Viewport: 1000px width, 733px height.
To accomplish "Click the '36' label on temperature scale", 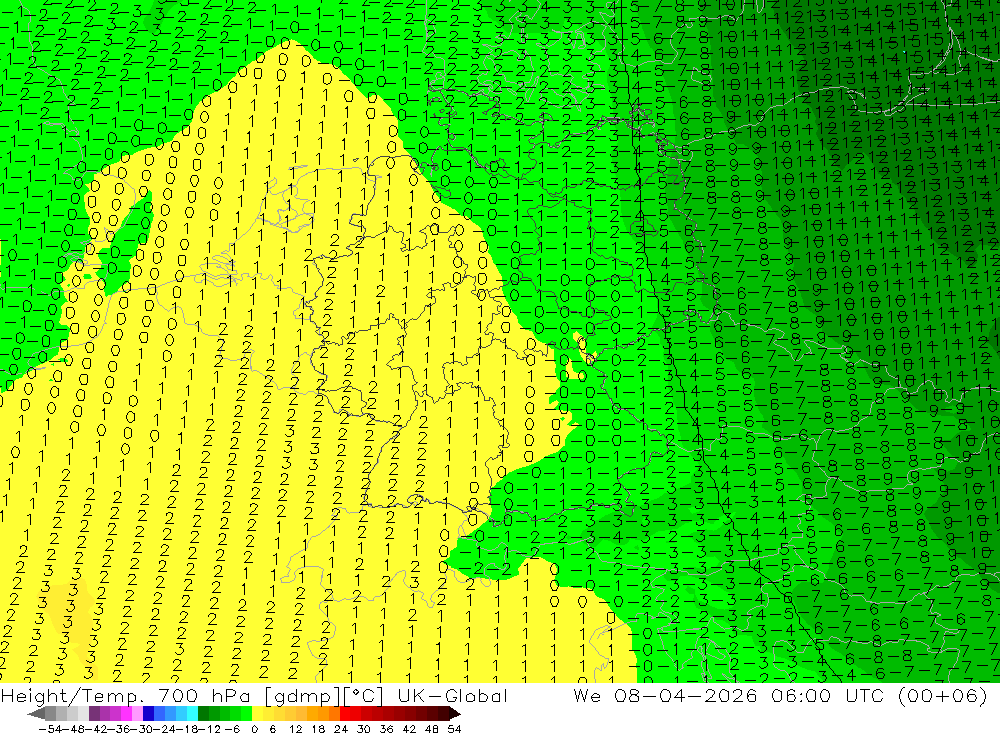I will (386, 729).
